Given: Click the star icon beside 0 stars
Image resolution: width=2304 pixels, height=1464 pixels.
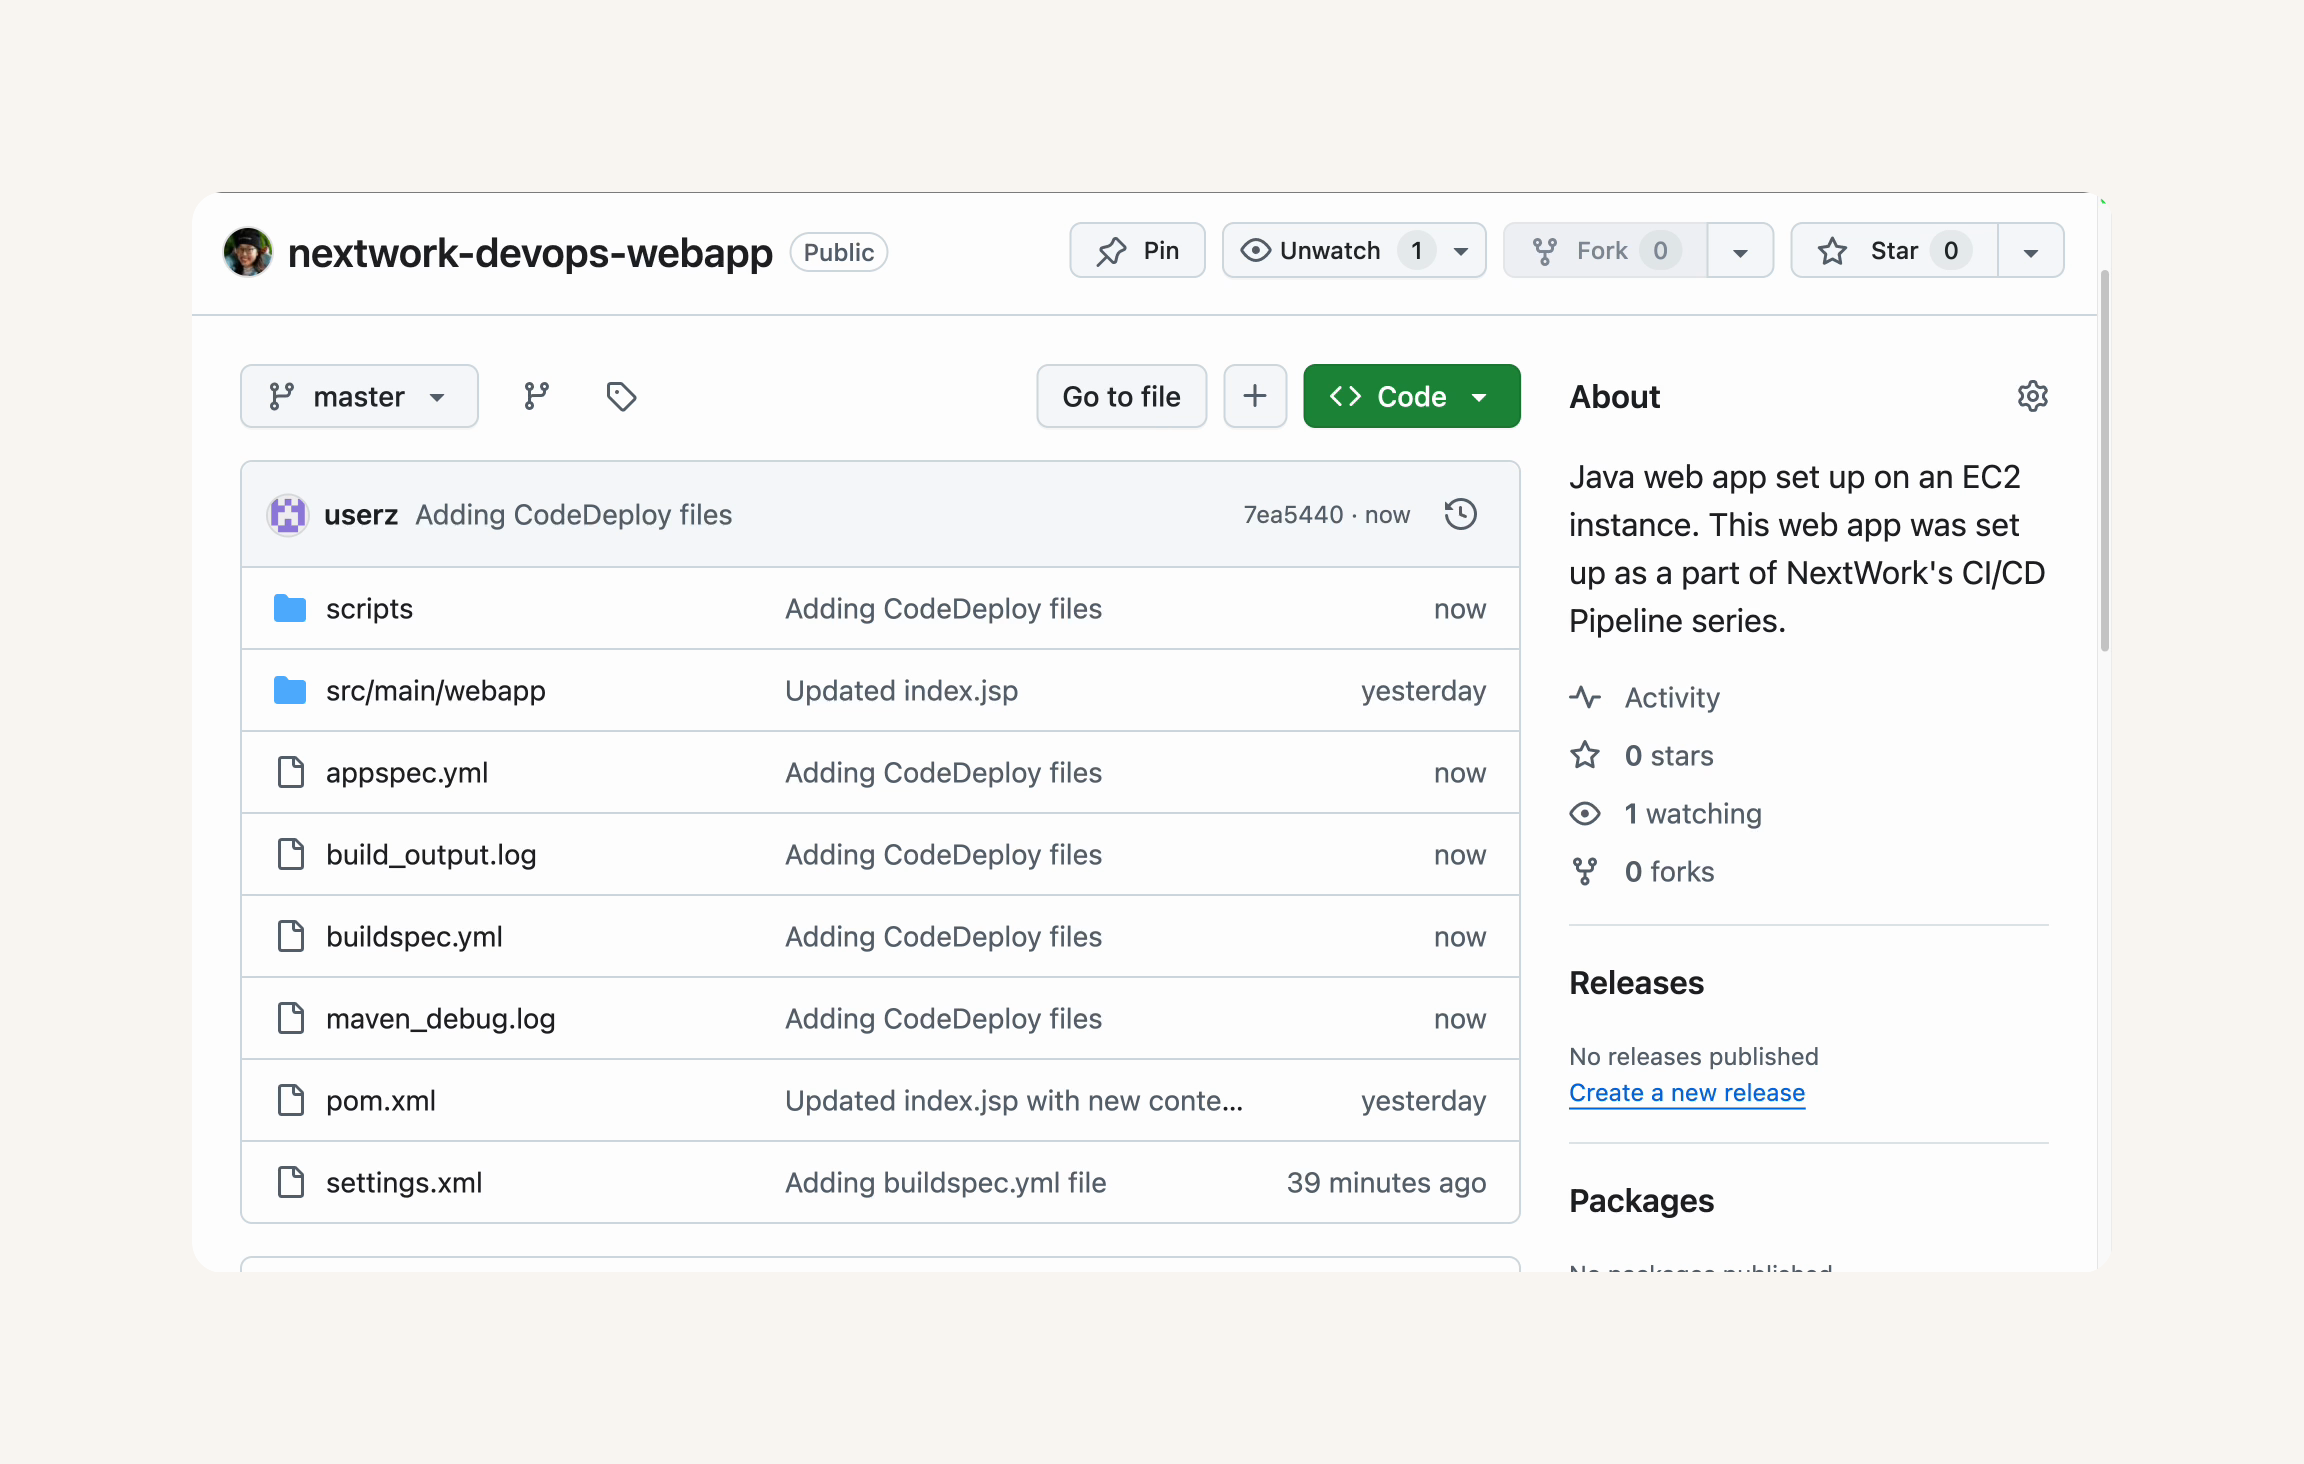Looking at the screenshot, I should tap(1585, 755).
